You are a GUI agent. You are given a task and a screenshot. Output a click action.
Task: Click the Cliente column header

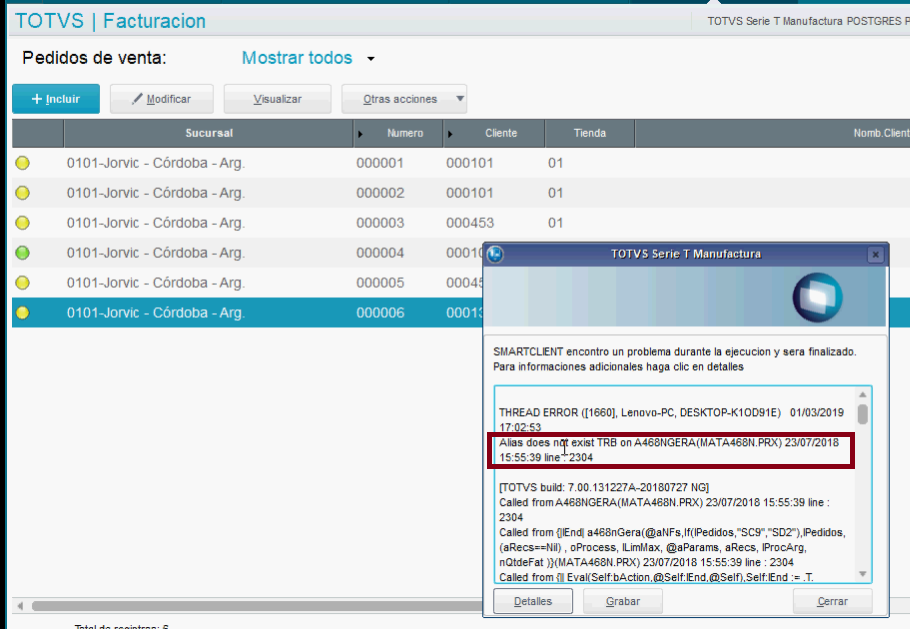point(494,133)
